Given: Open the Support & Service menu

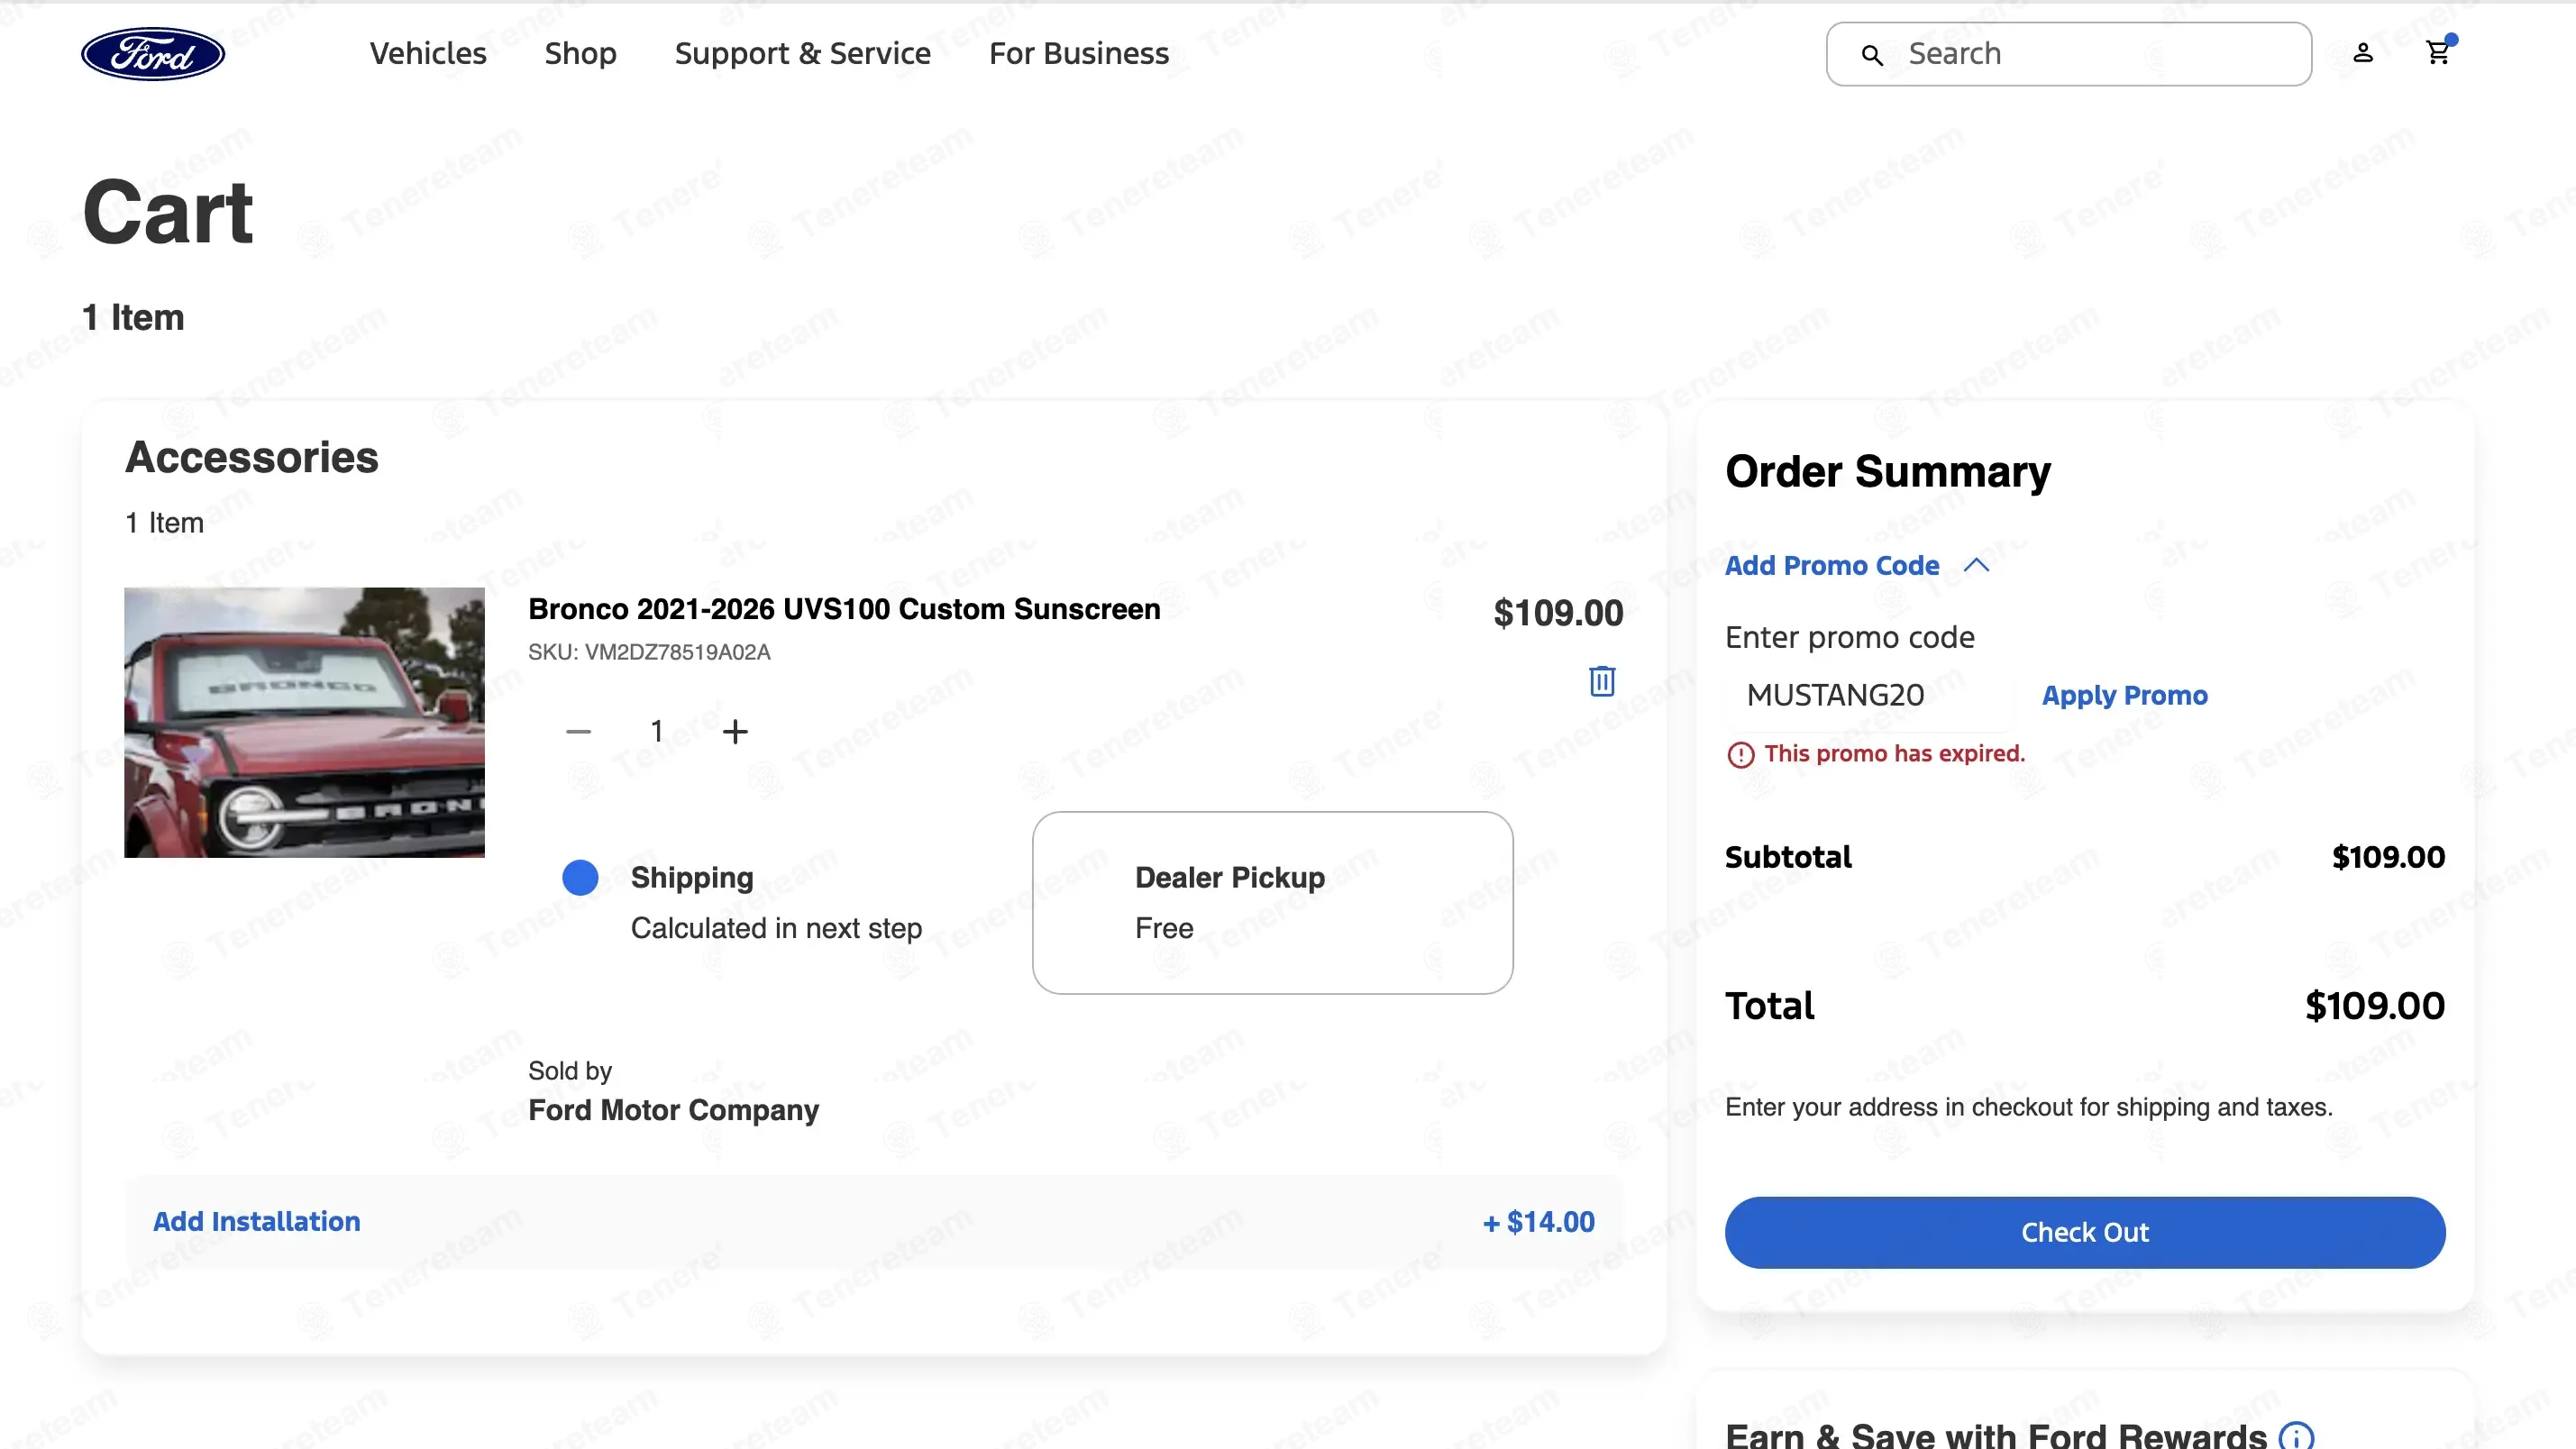Looking at the screenshot, I should 802,54.
